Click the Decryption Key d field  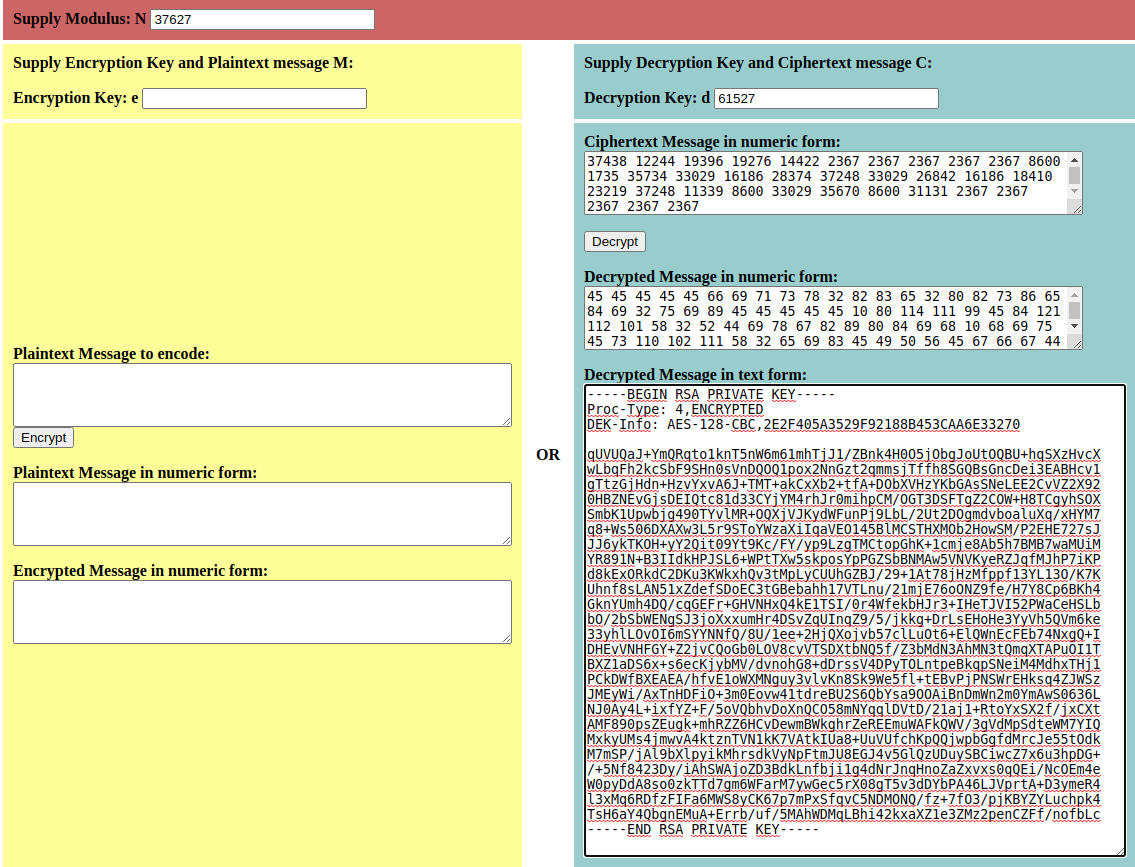(x=826, y=98)
